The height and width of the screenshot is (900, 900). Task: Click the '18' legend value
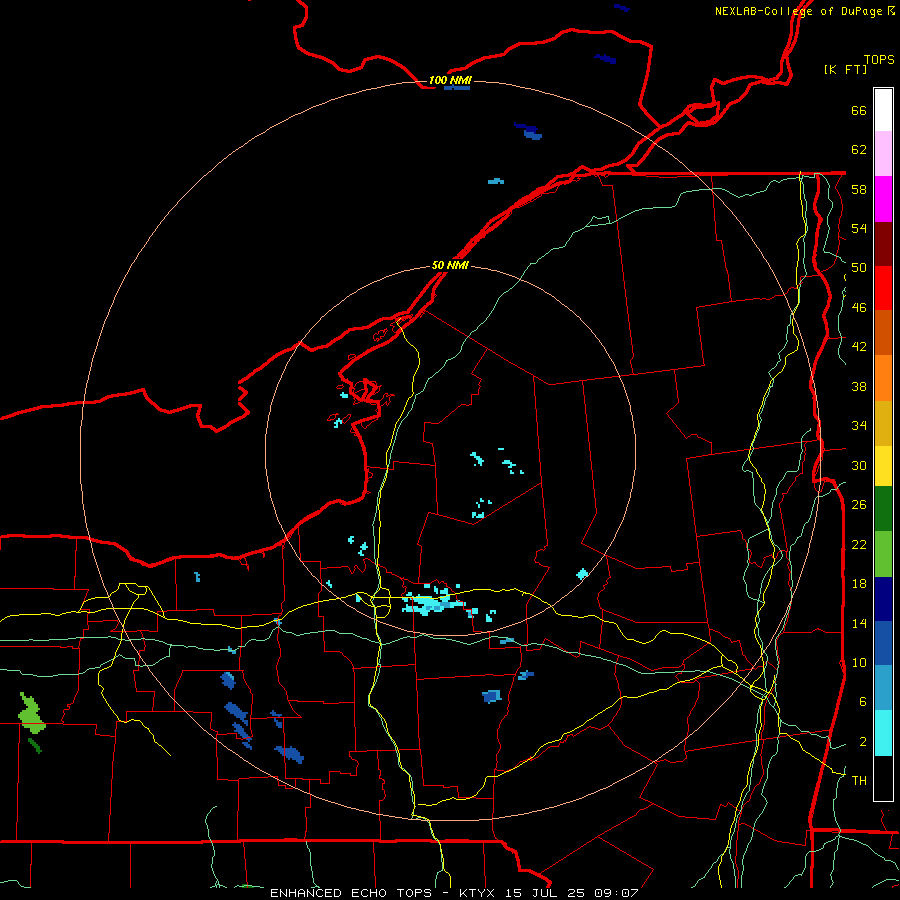coord(859,584)
